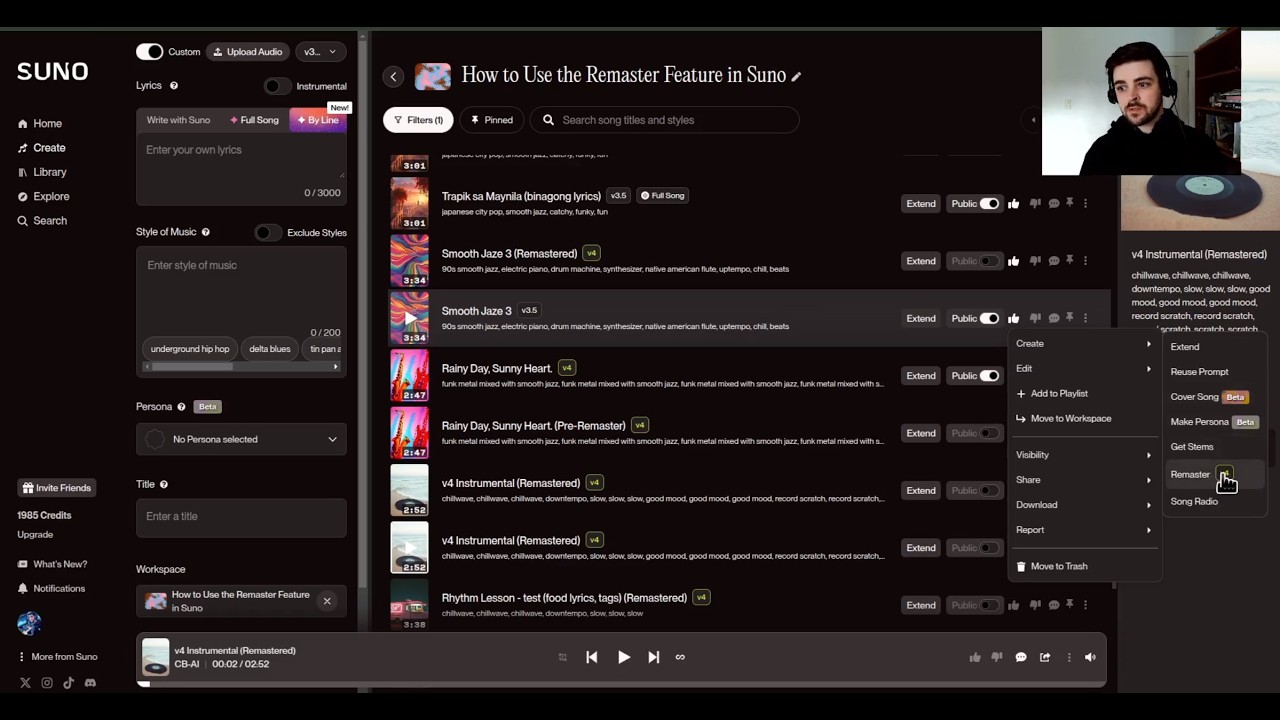Open the comment icon in the bottom player
1280x720 pixels.
click(1021, 657)
